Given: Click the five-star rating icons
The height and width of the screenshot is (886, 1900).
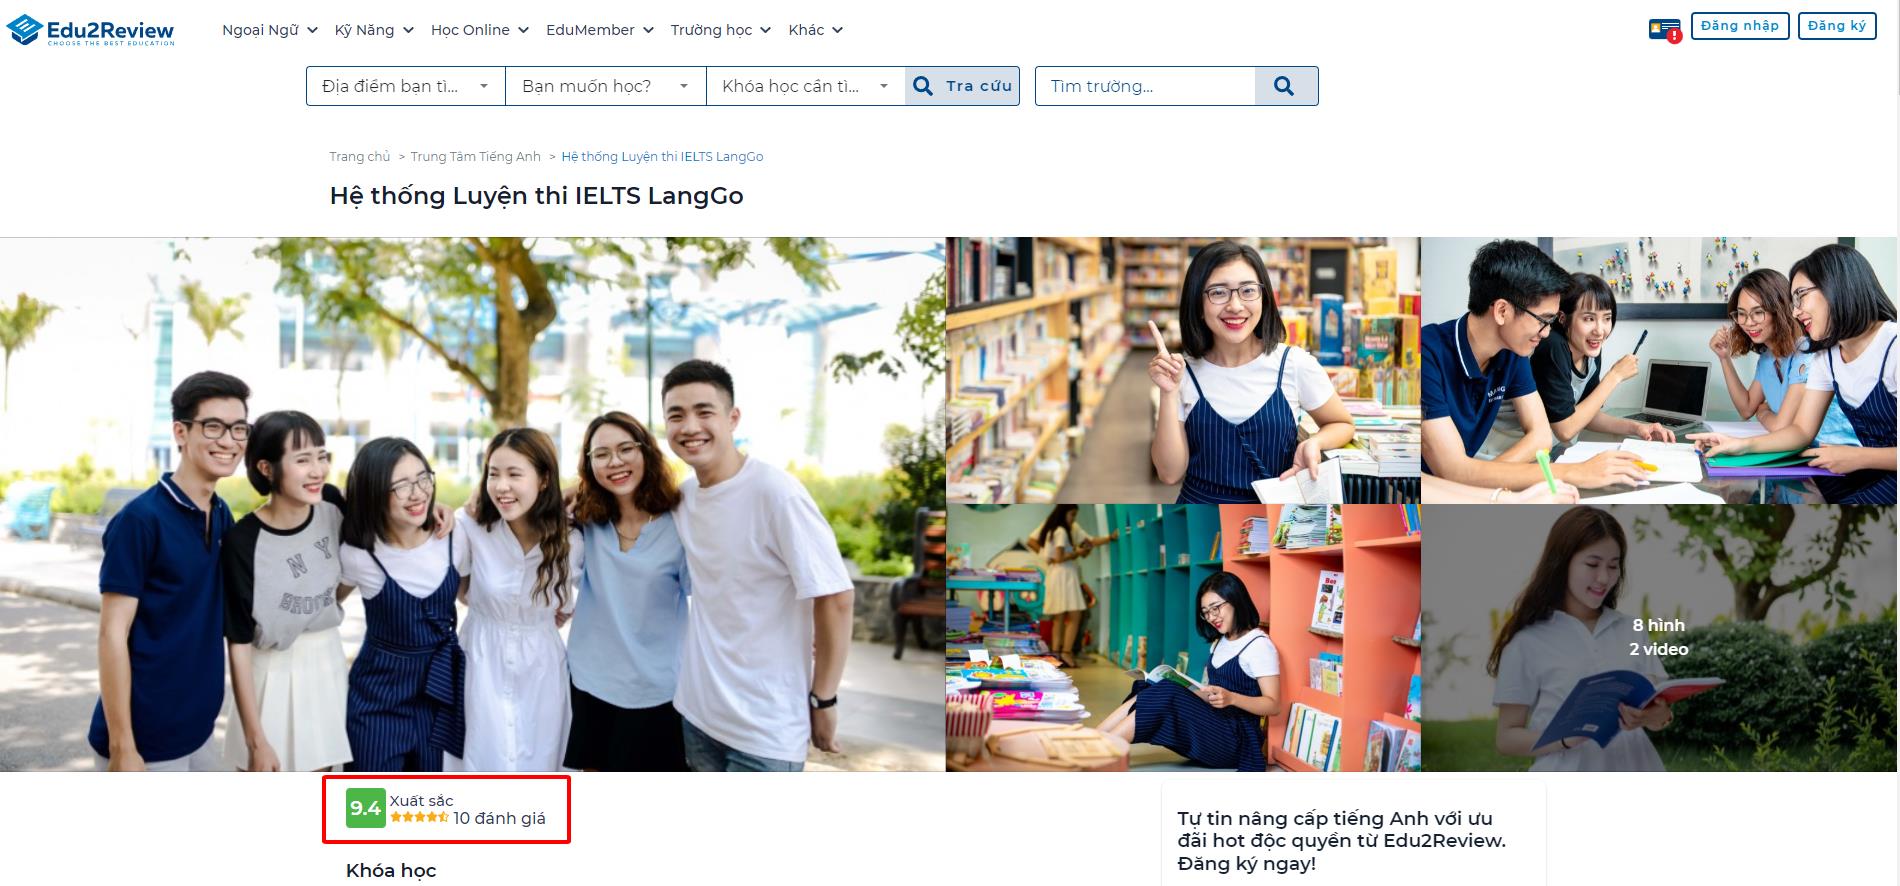Looking at the screenshot, I should (419, 817).
